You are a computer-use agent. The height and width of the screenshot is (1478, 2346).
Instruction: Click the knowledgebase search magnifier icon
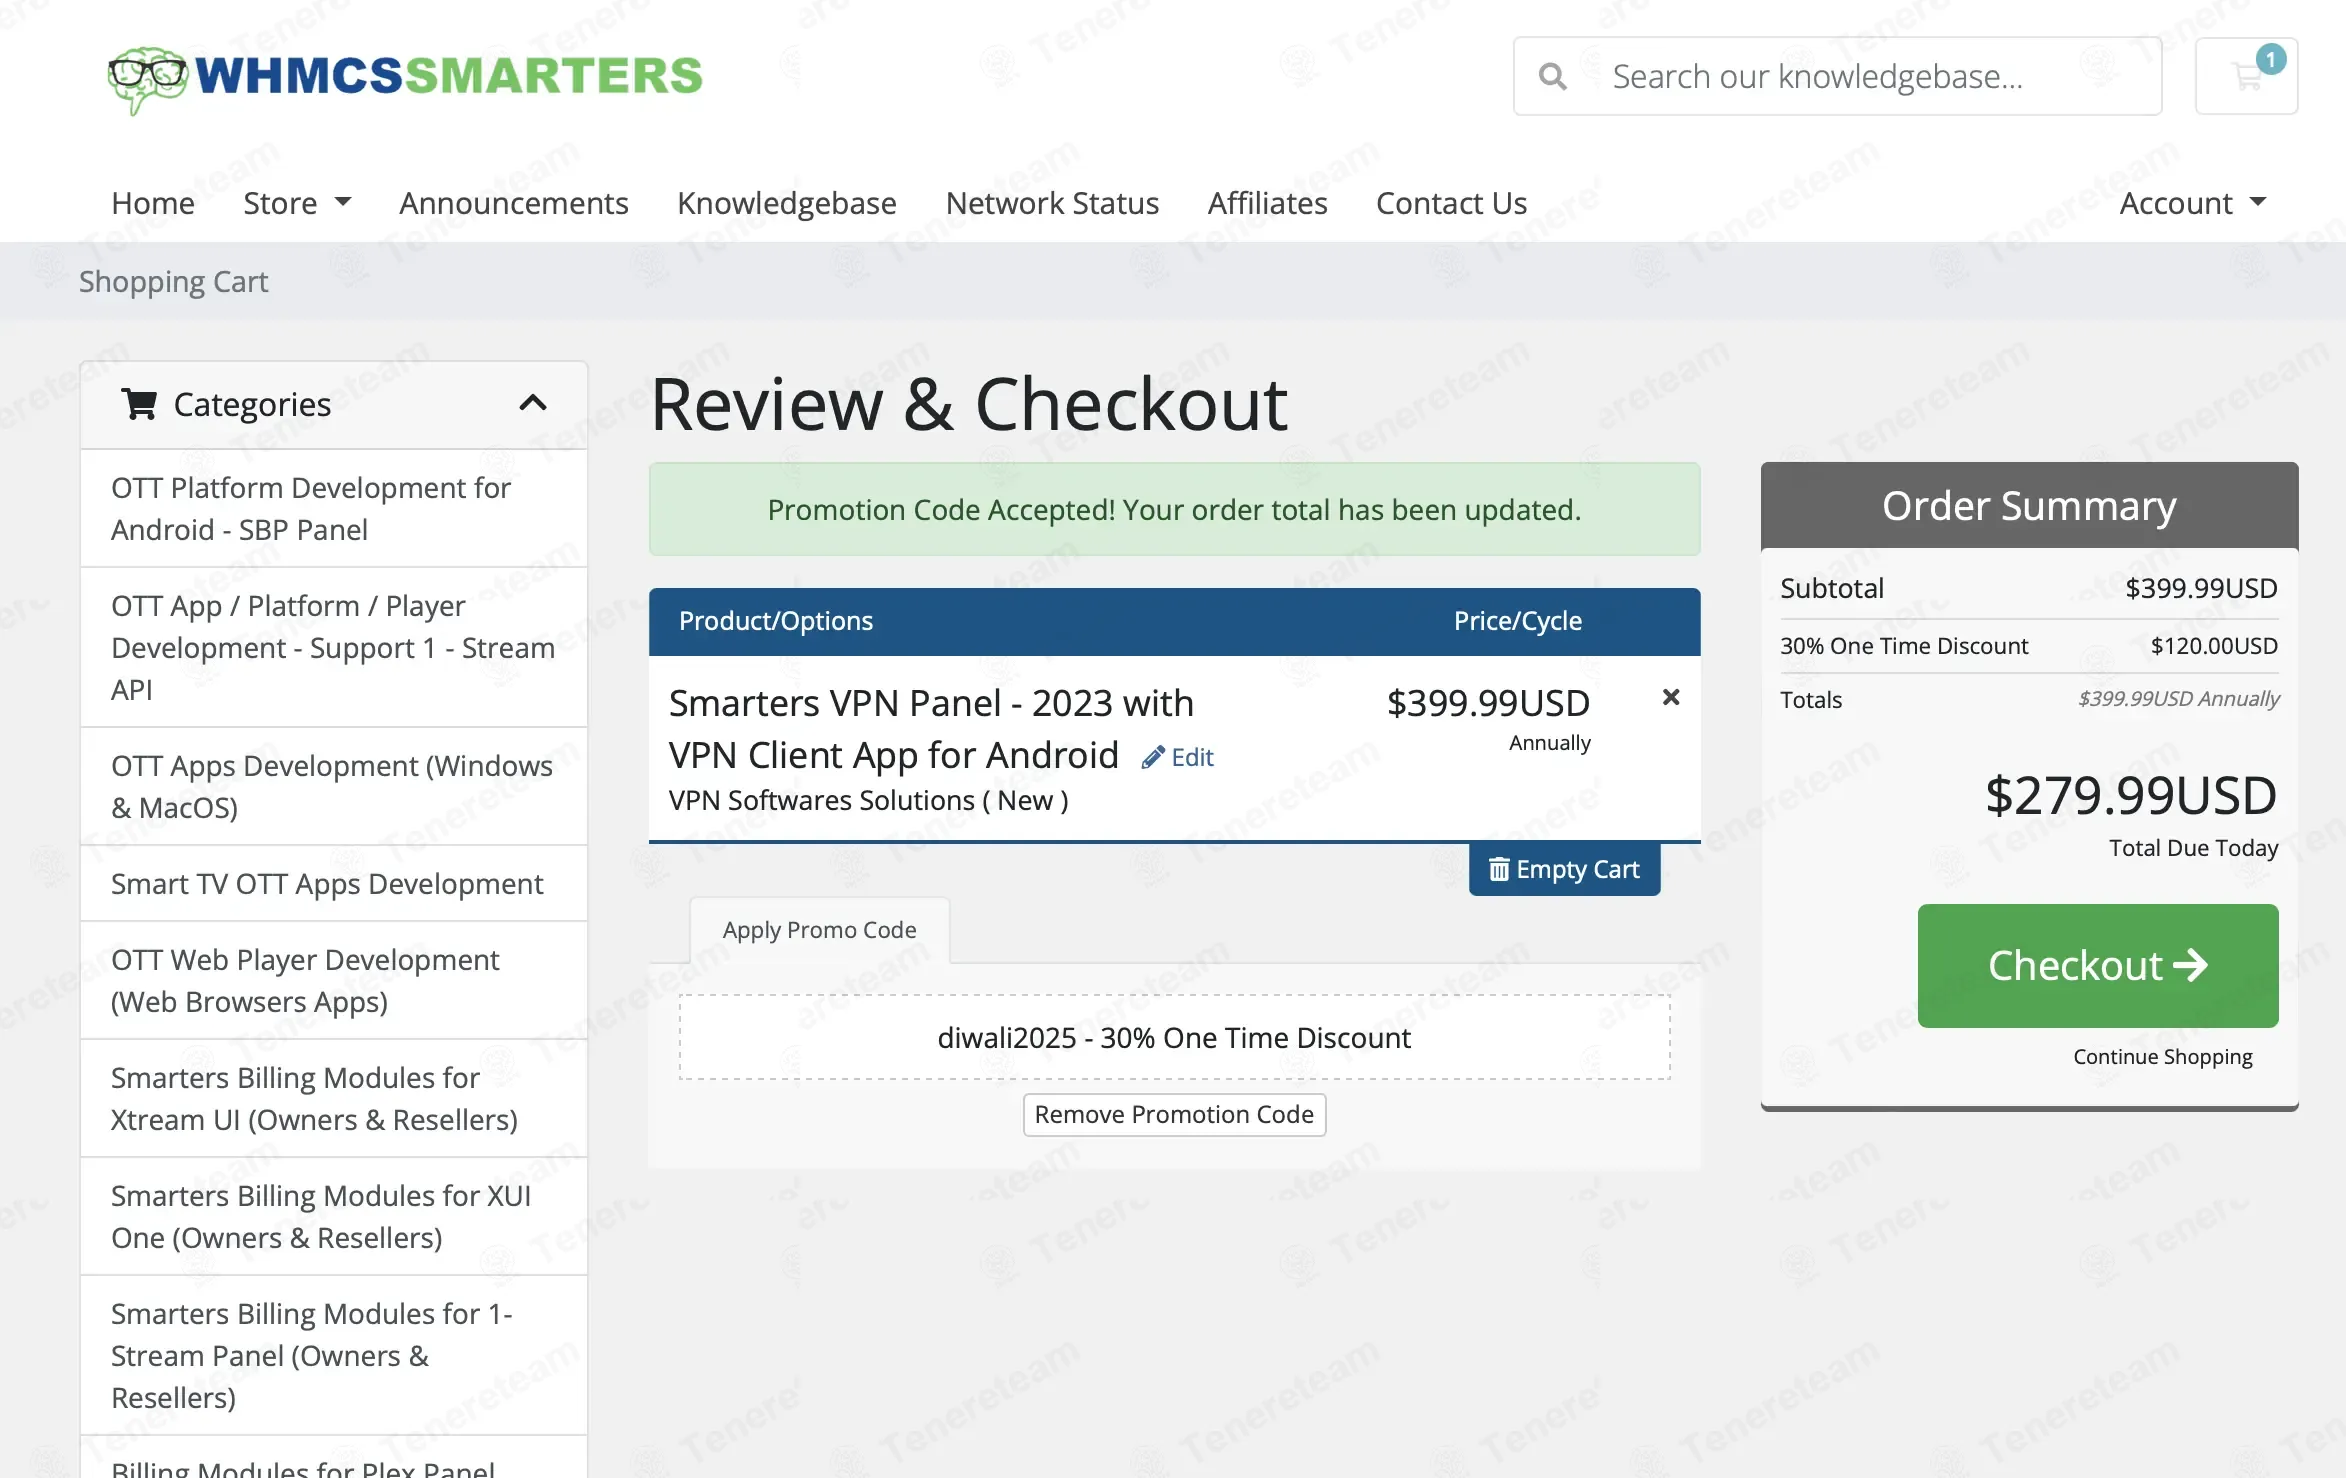[1552, 76]
